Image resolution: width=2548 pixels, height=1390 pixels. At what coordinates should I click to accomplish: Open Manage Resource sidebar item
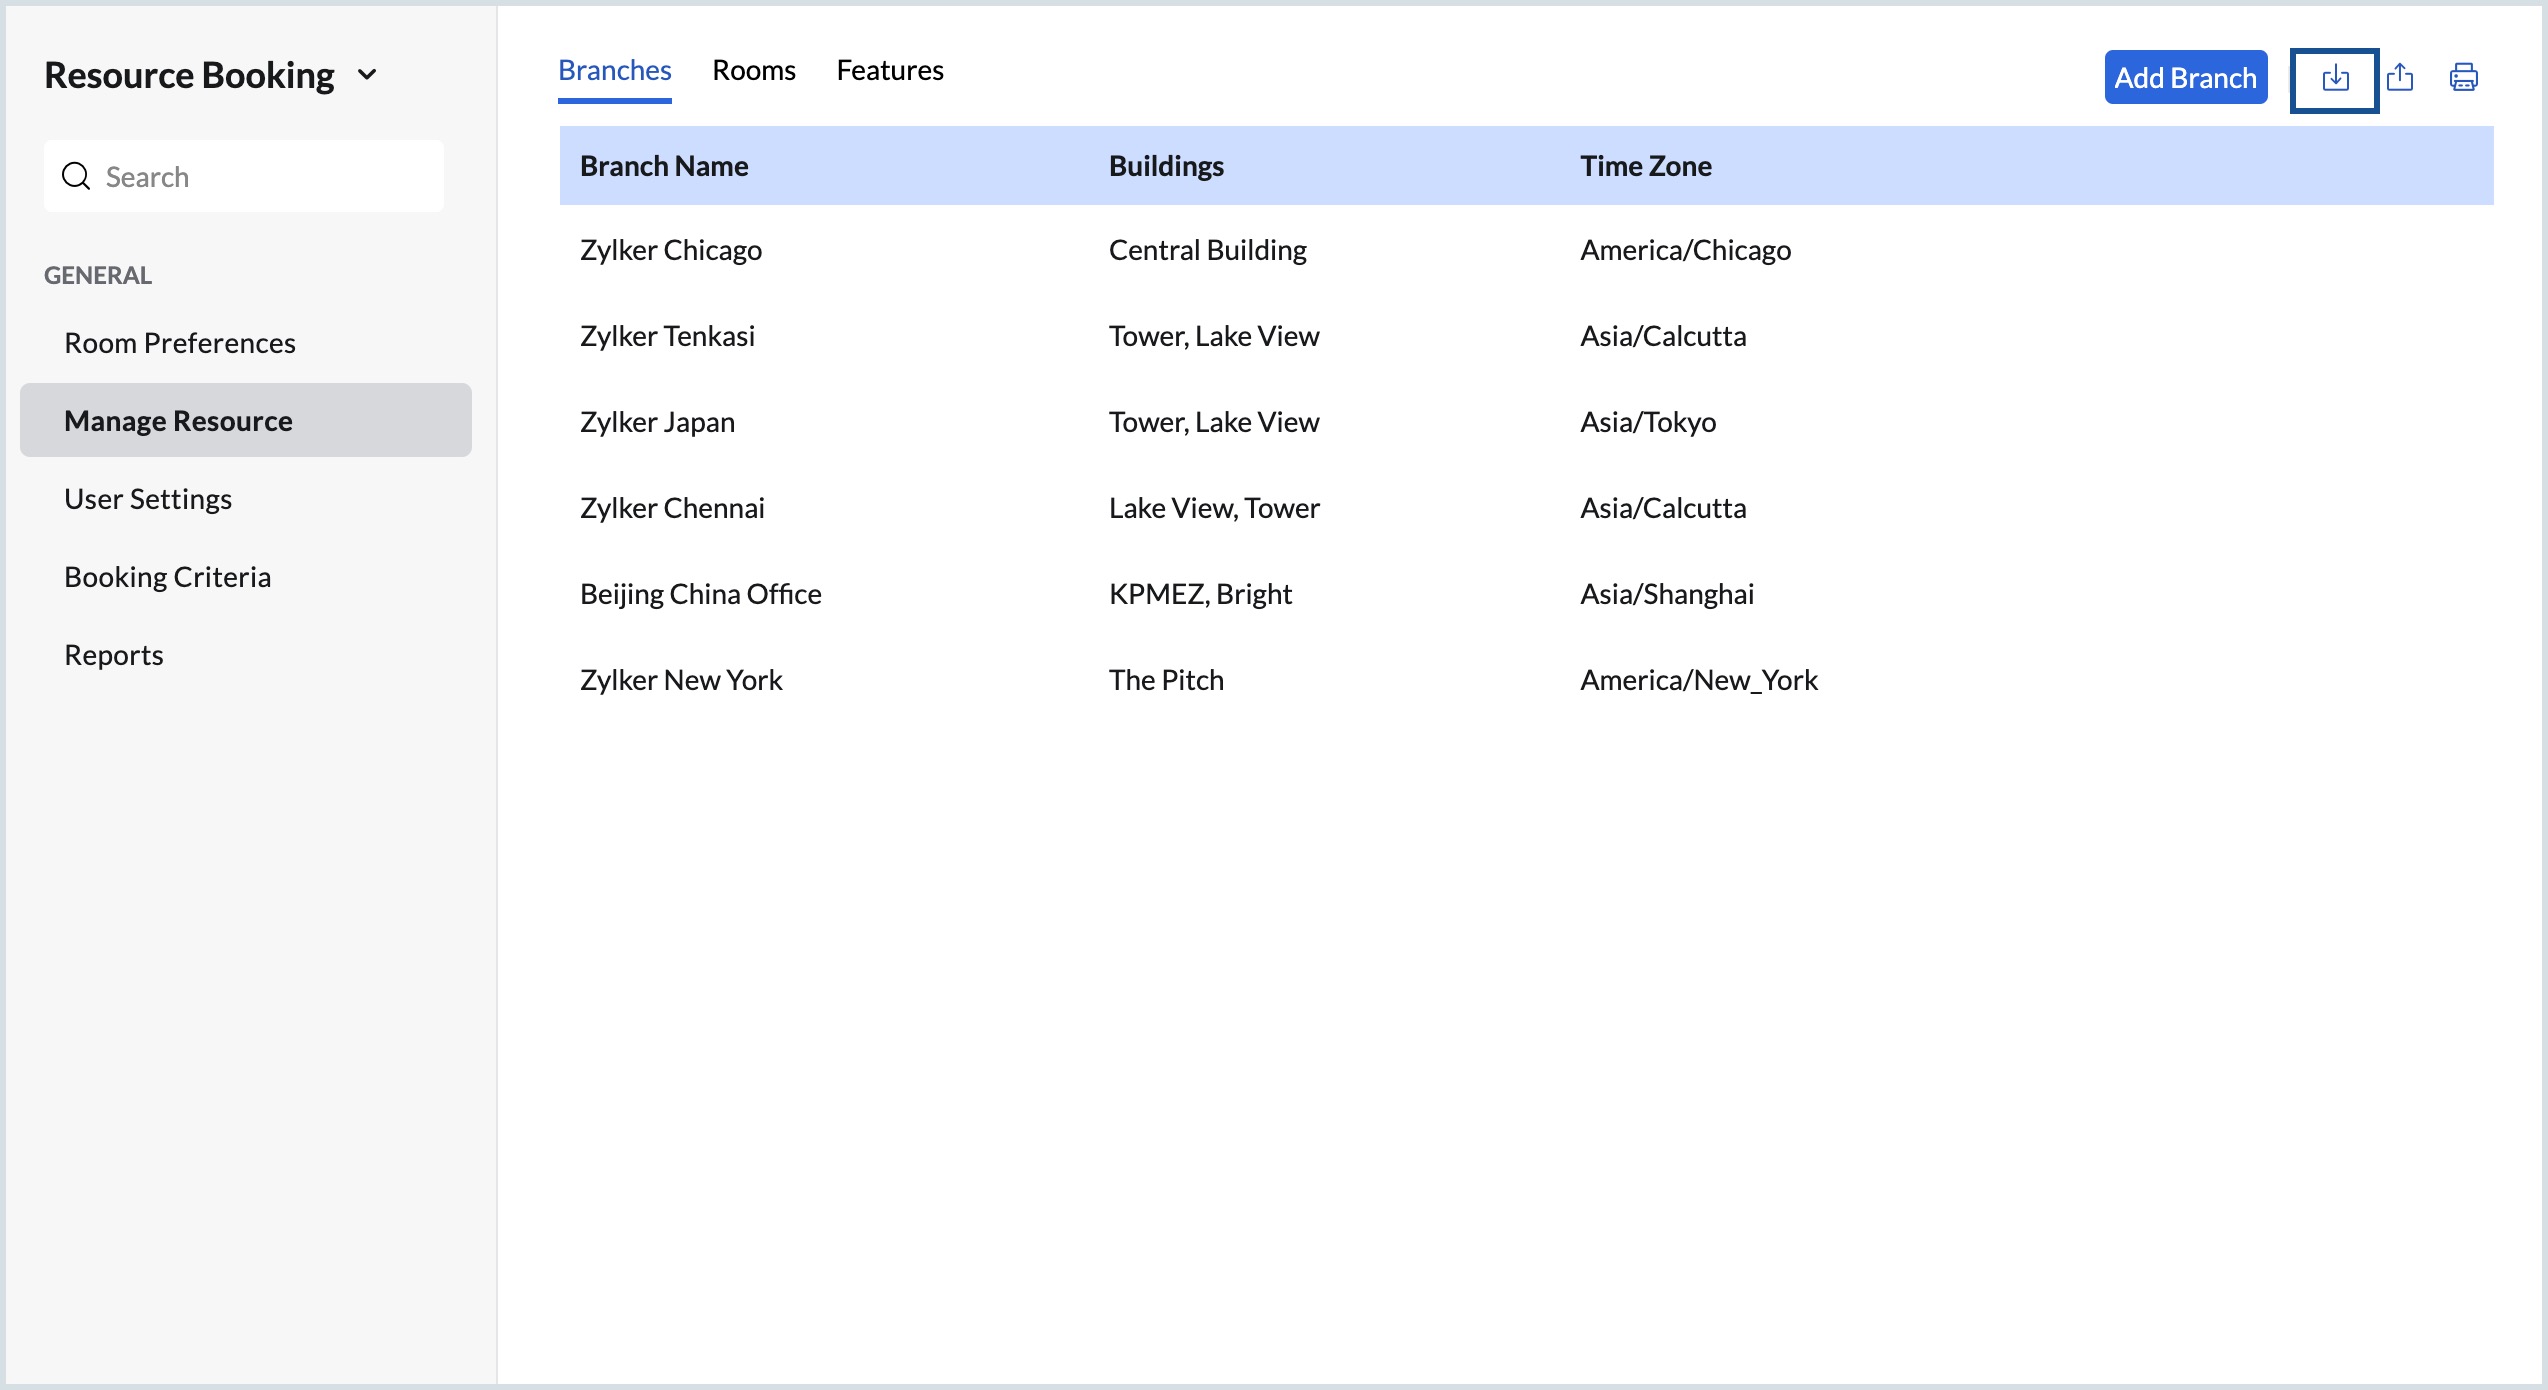(178, 421)
